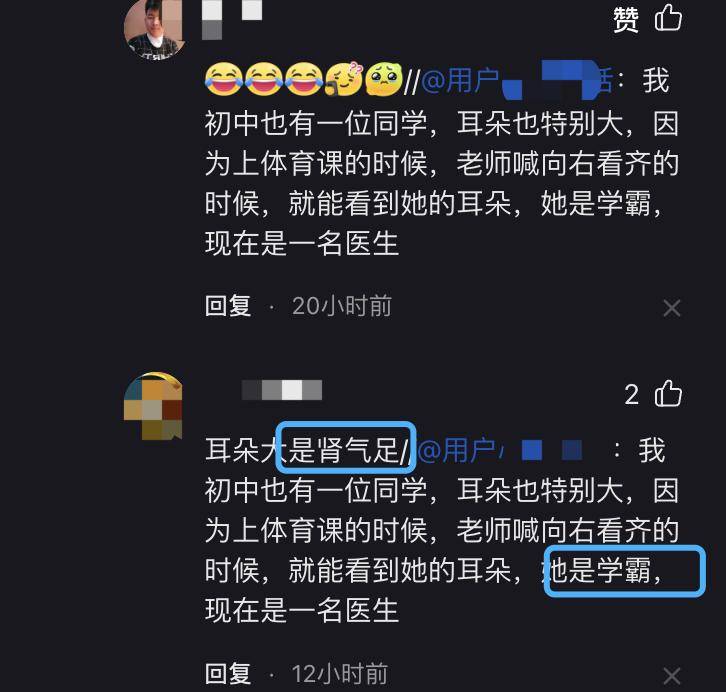Tap the like count number 2
The image size is (726, 692).
click(632, 395)
